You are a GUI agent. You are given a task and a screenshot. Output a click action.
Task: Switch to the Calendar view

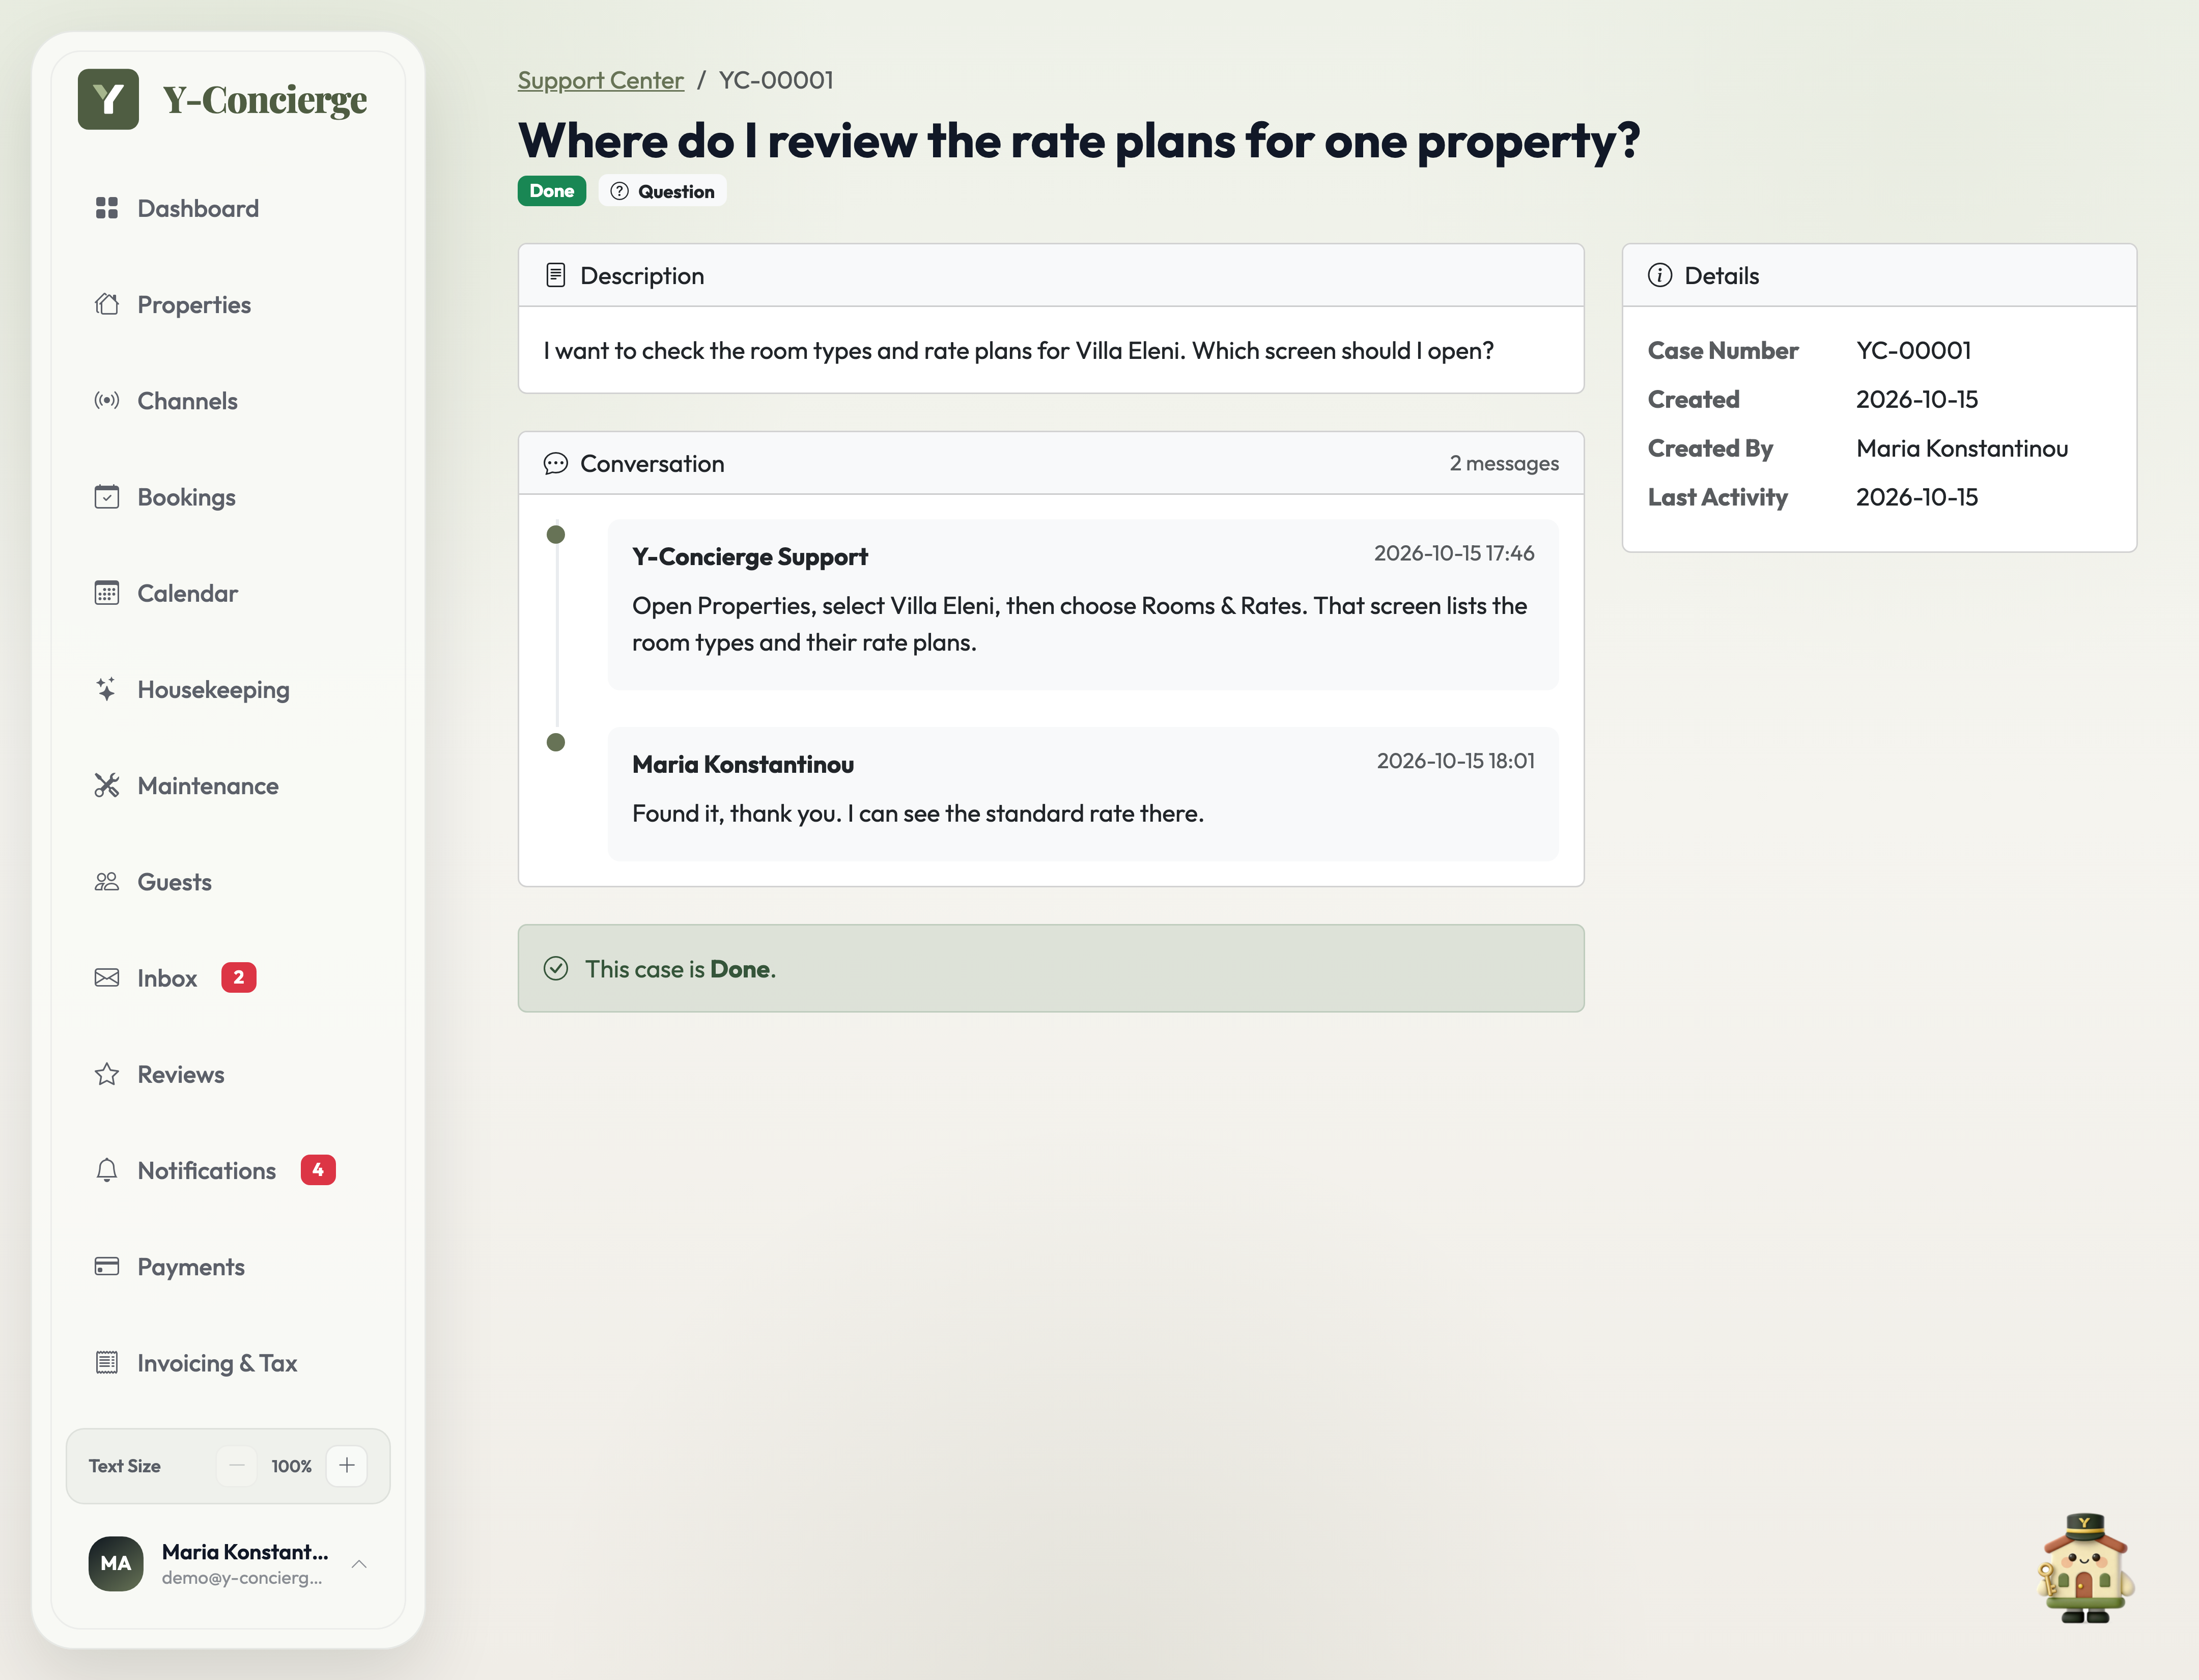tap(228, 593)
